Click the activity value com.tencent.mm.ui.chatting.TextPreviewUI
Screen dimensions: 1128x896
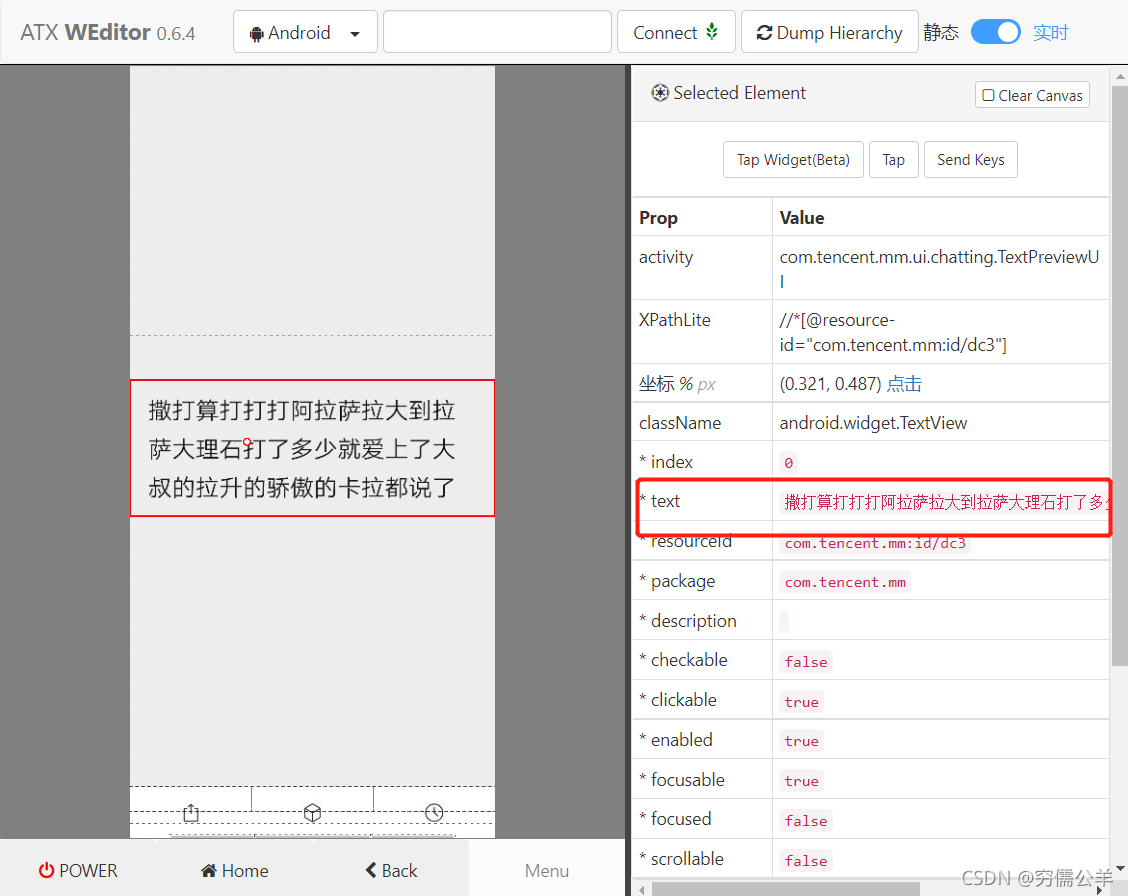939,268
